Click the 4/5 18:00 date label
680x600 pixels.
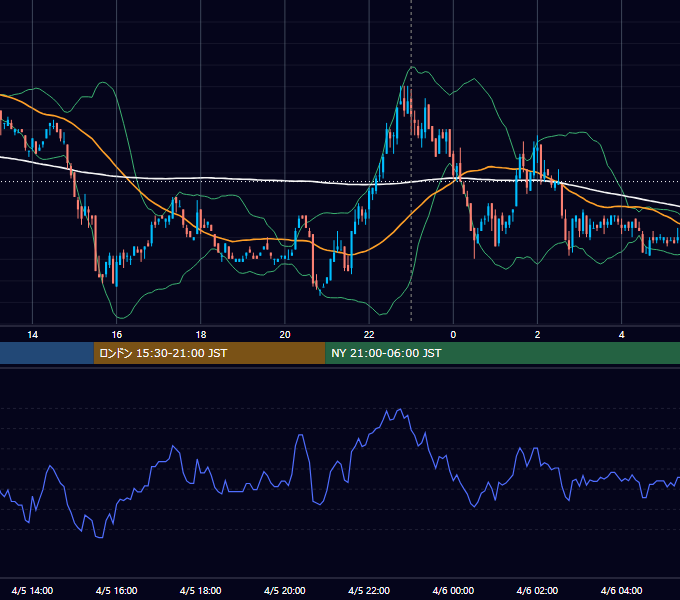pos(201,590)
